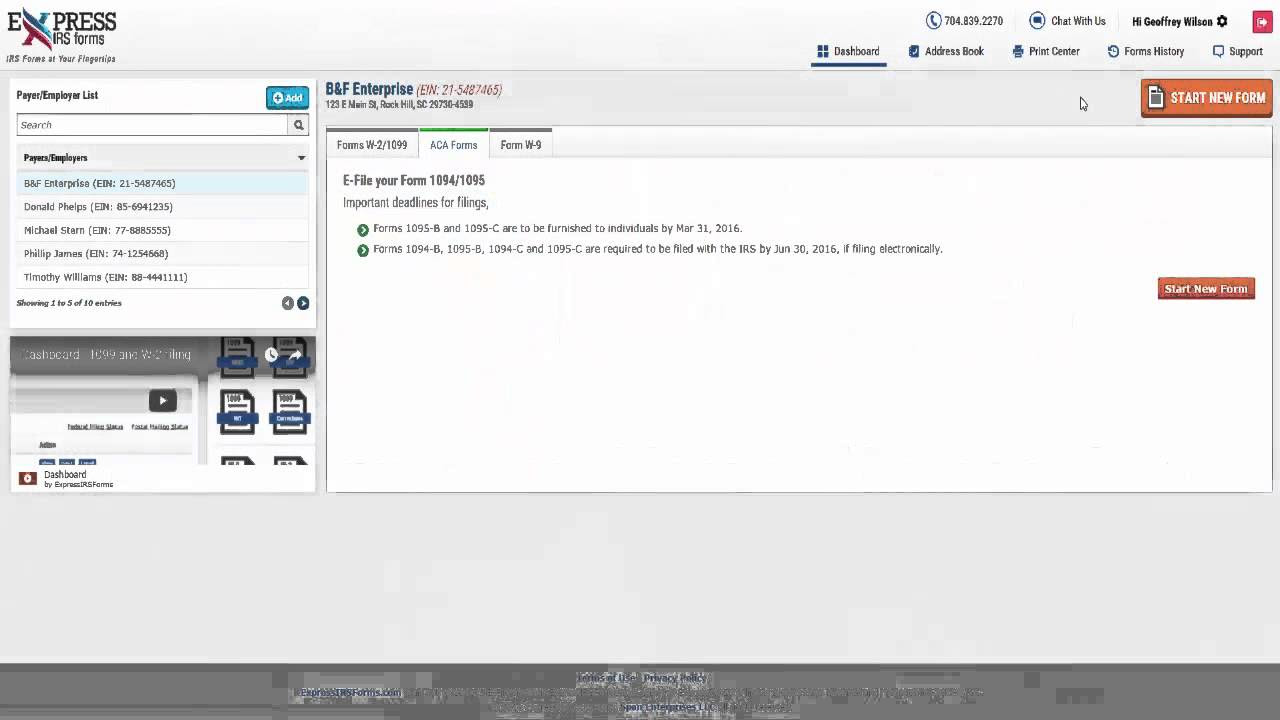The height and width of the screenshot is (720, 1280).
Task: Click the video Watch Later clock icon
Action: [271, 355]
